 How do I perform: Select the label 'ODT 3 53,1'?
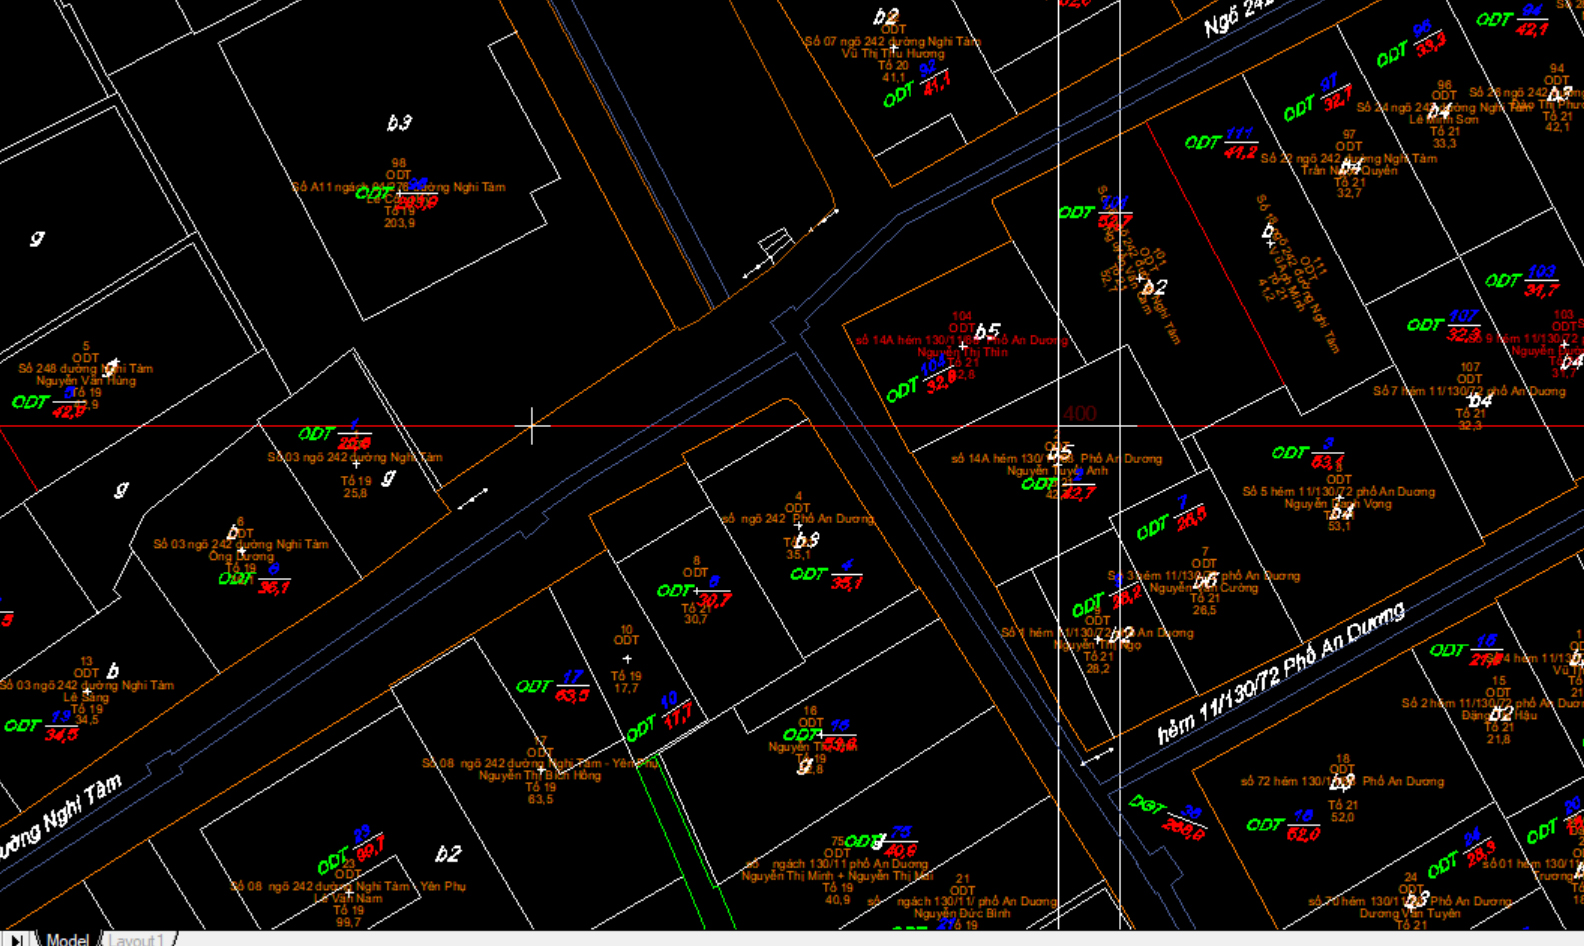1308,453
